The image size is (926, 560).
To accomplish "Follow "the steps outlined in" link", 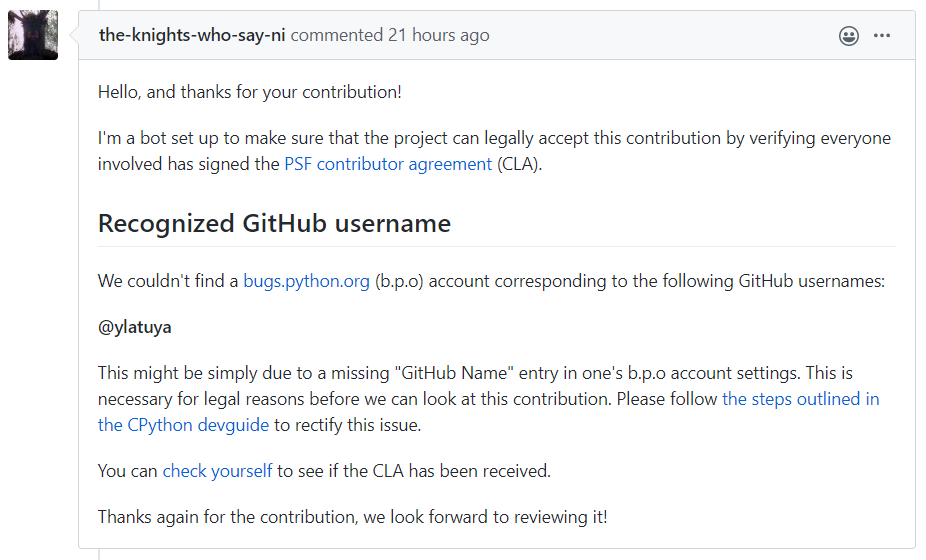I will 801,398.
